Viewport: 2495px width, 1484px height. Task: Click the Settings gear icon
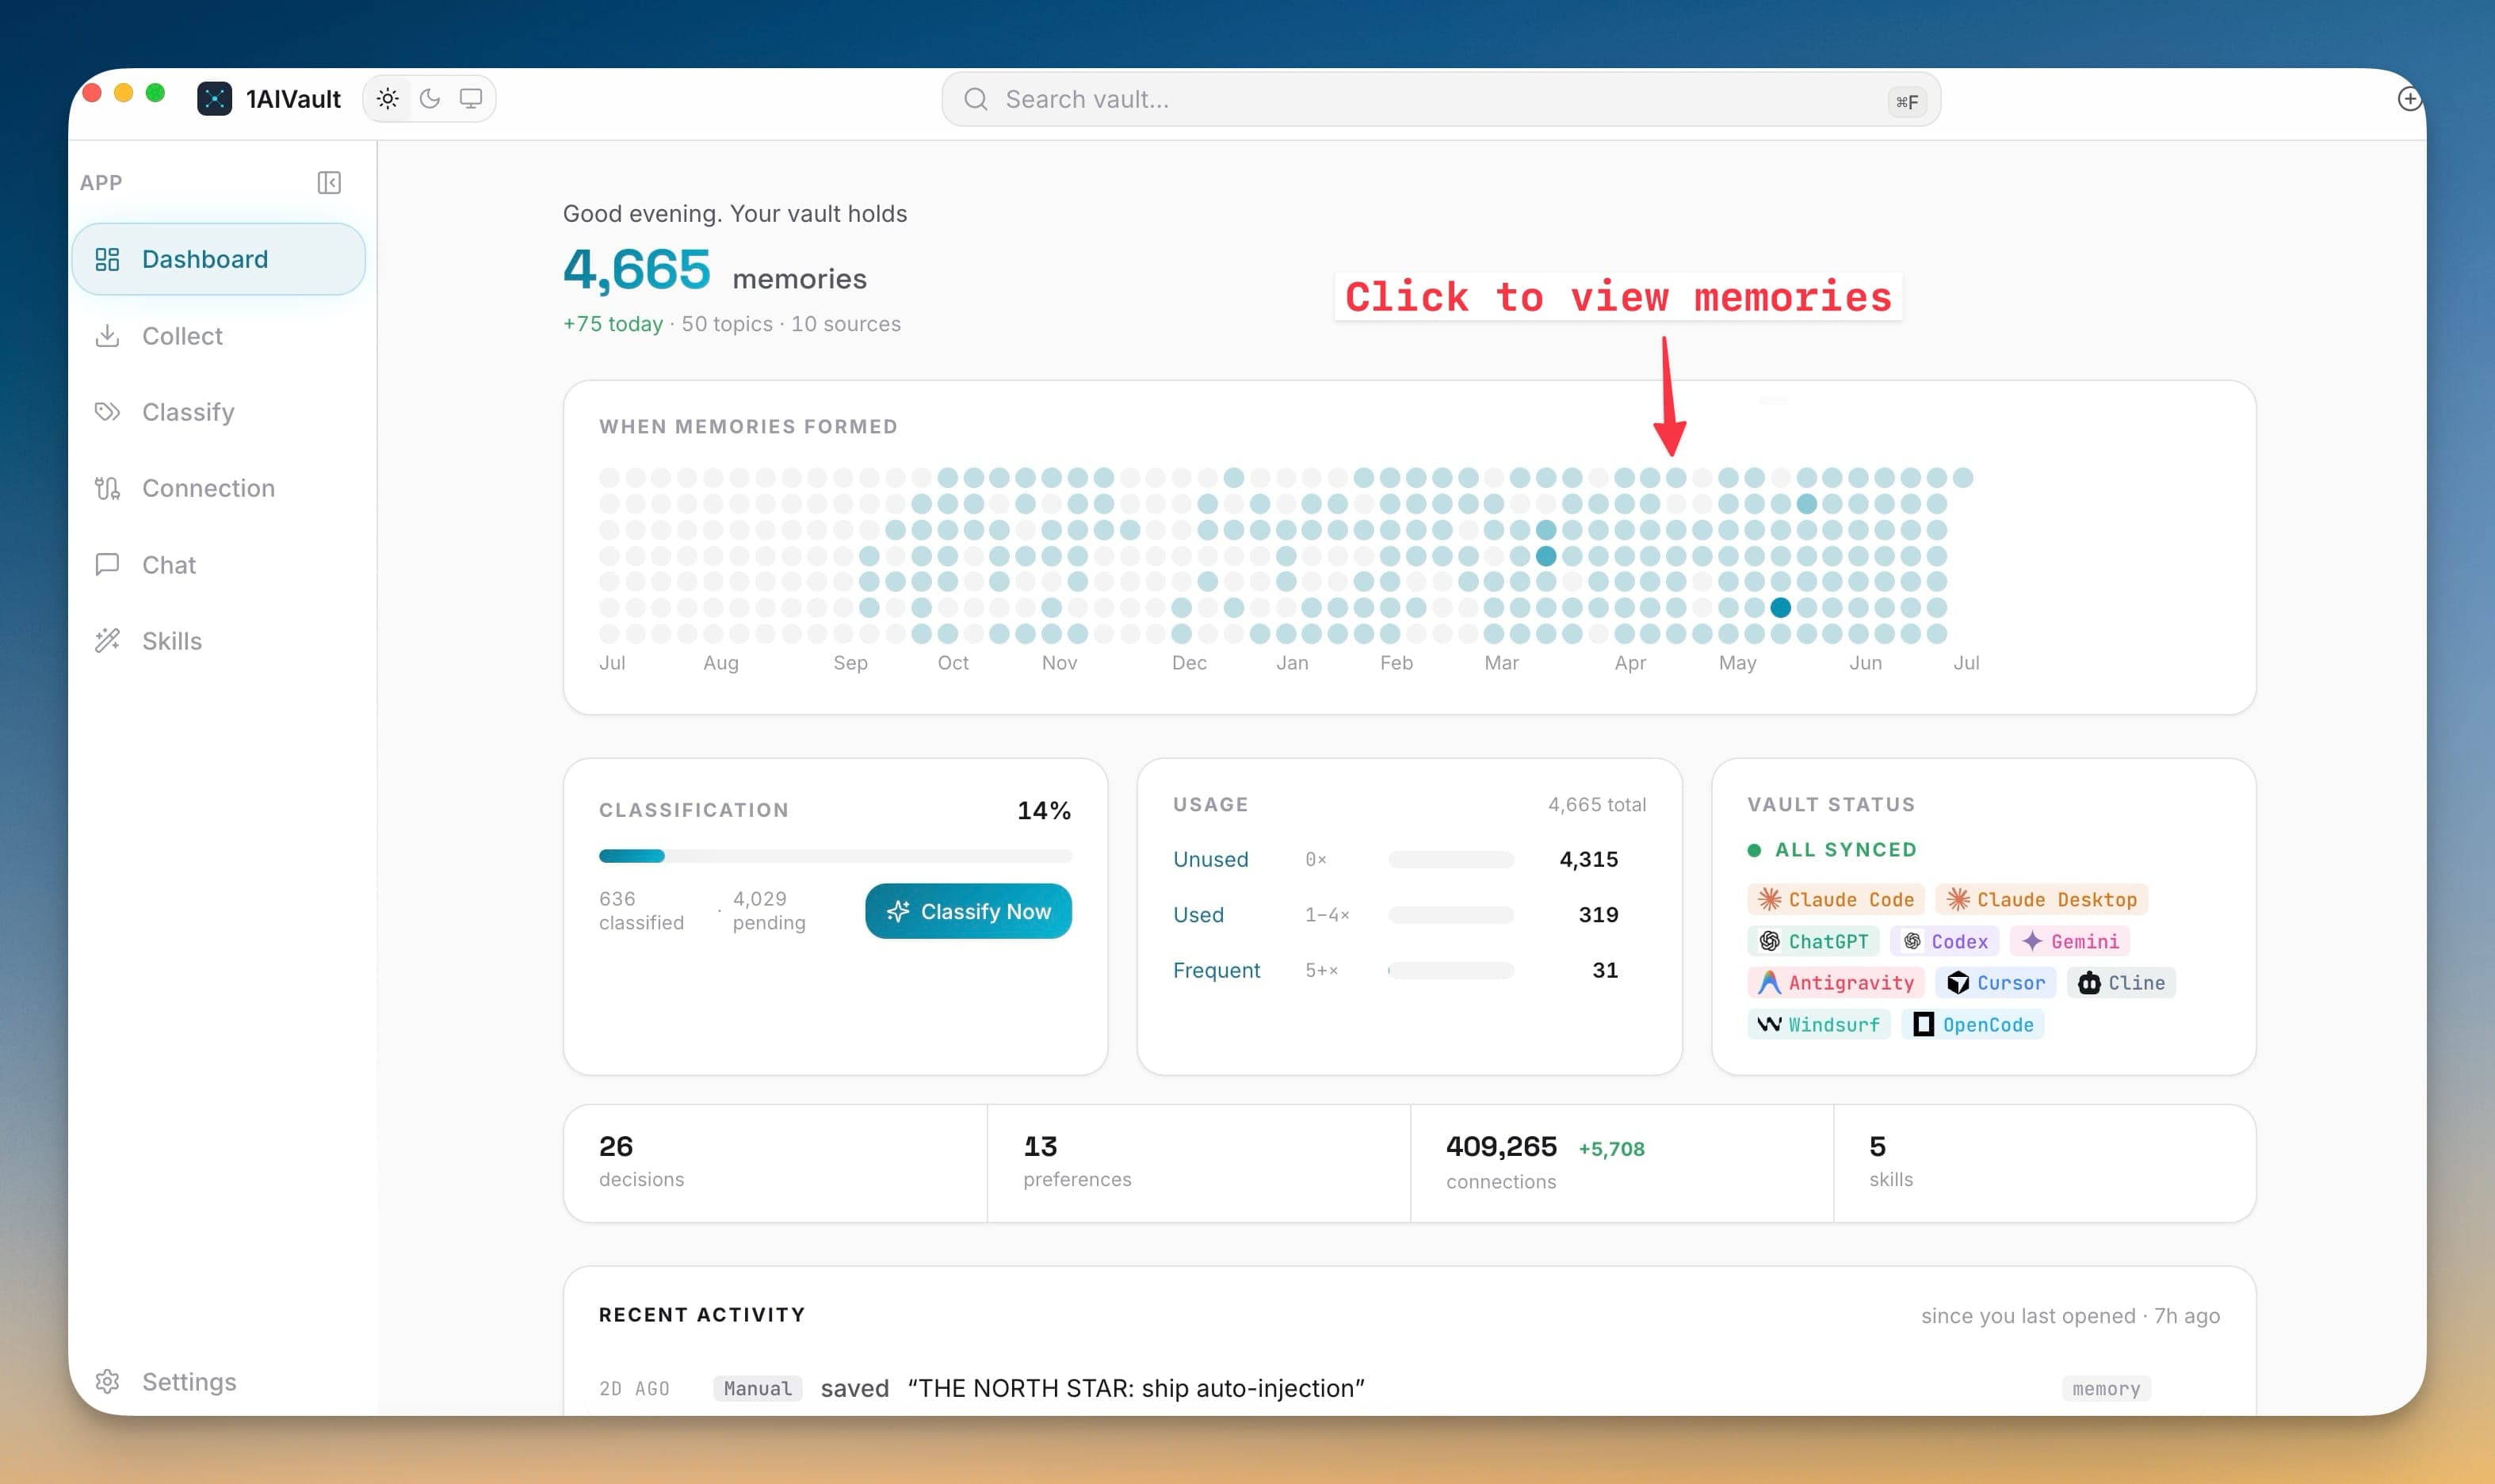click(107, 1381)
